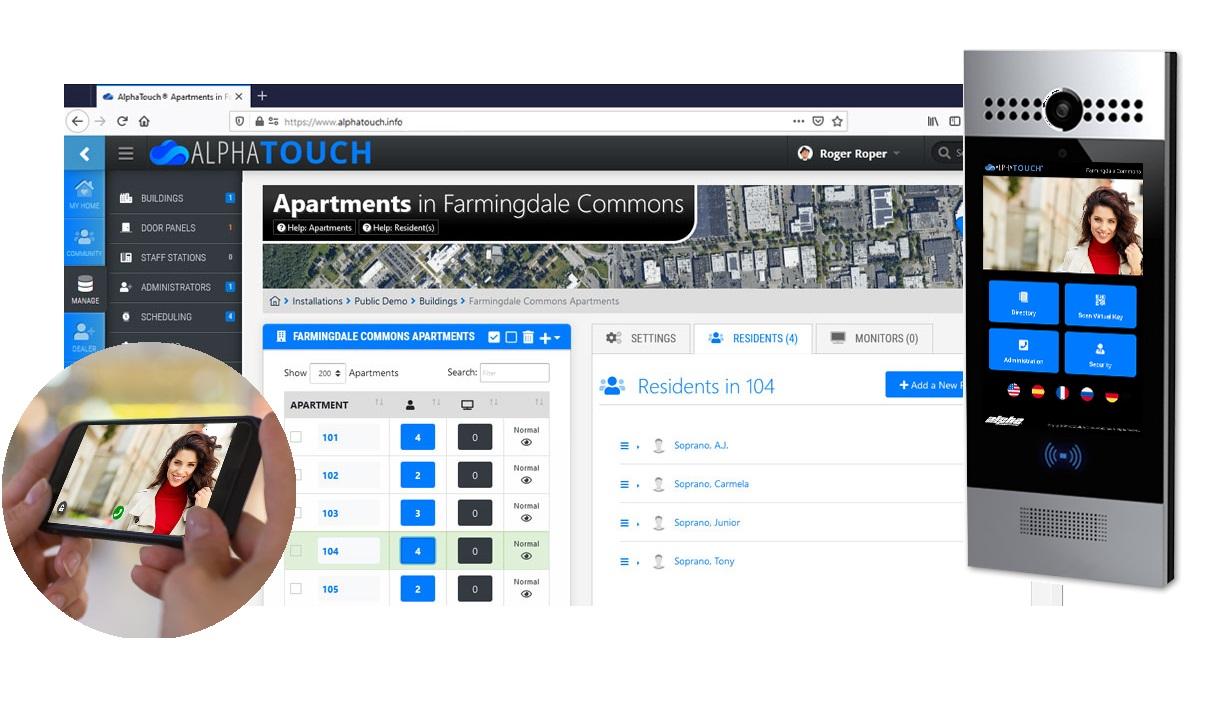
Task: Click the breadcrumb home icon
Action: tap(275, 301)
